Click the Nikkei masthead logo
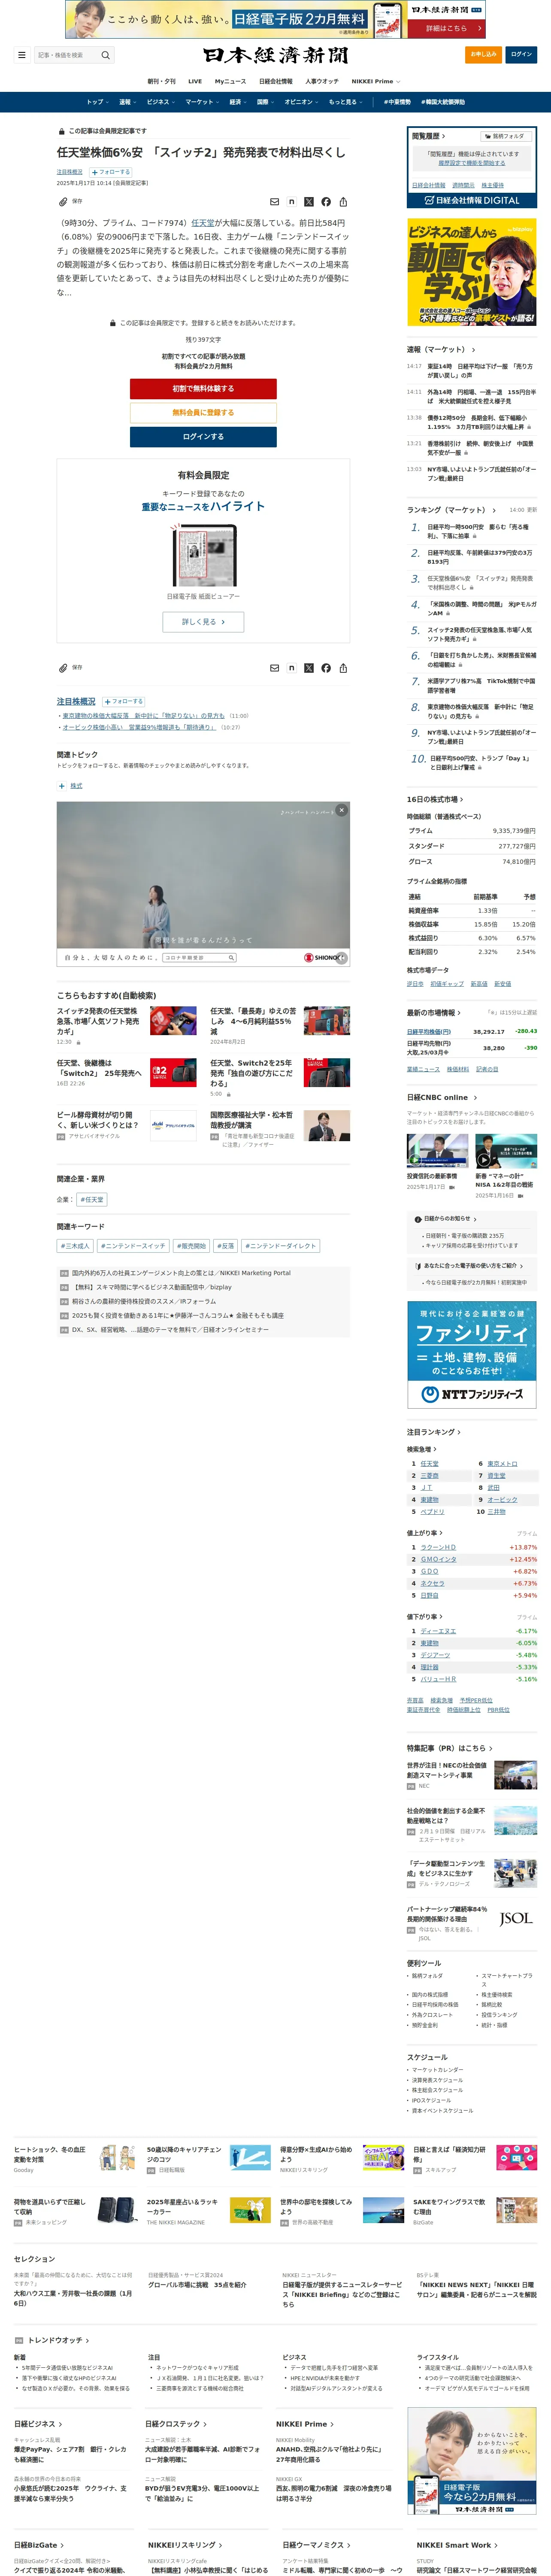The image size is (551, 2576). pyautogui.click(x=275, y=55)
